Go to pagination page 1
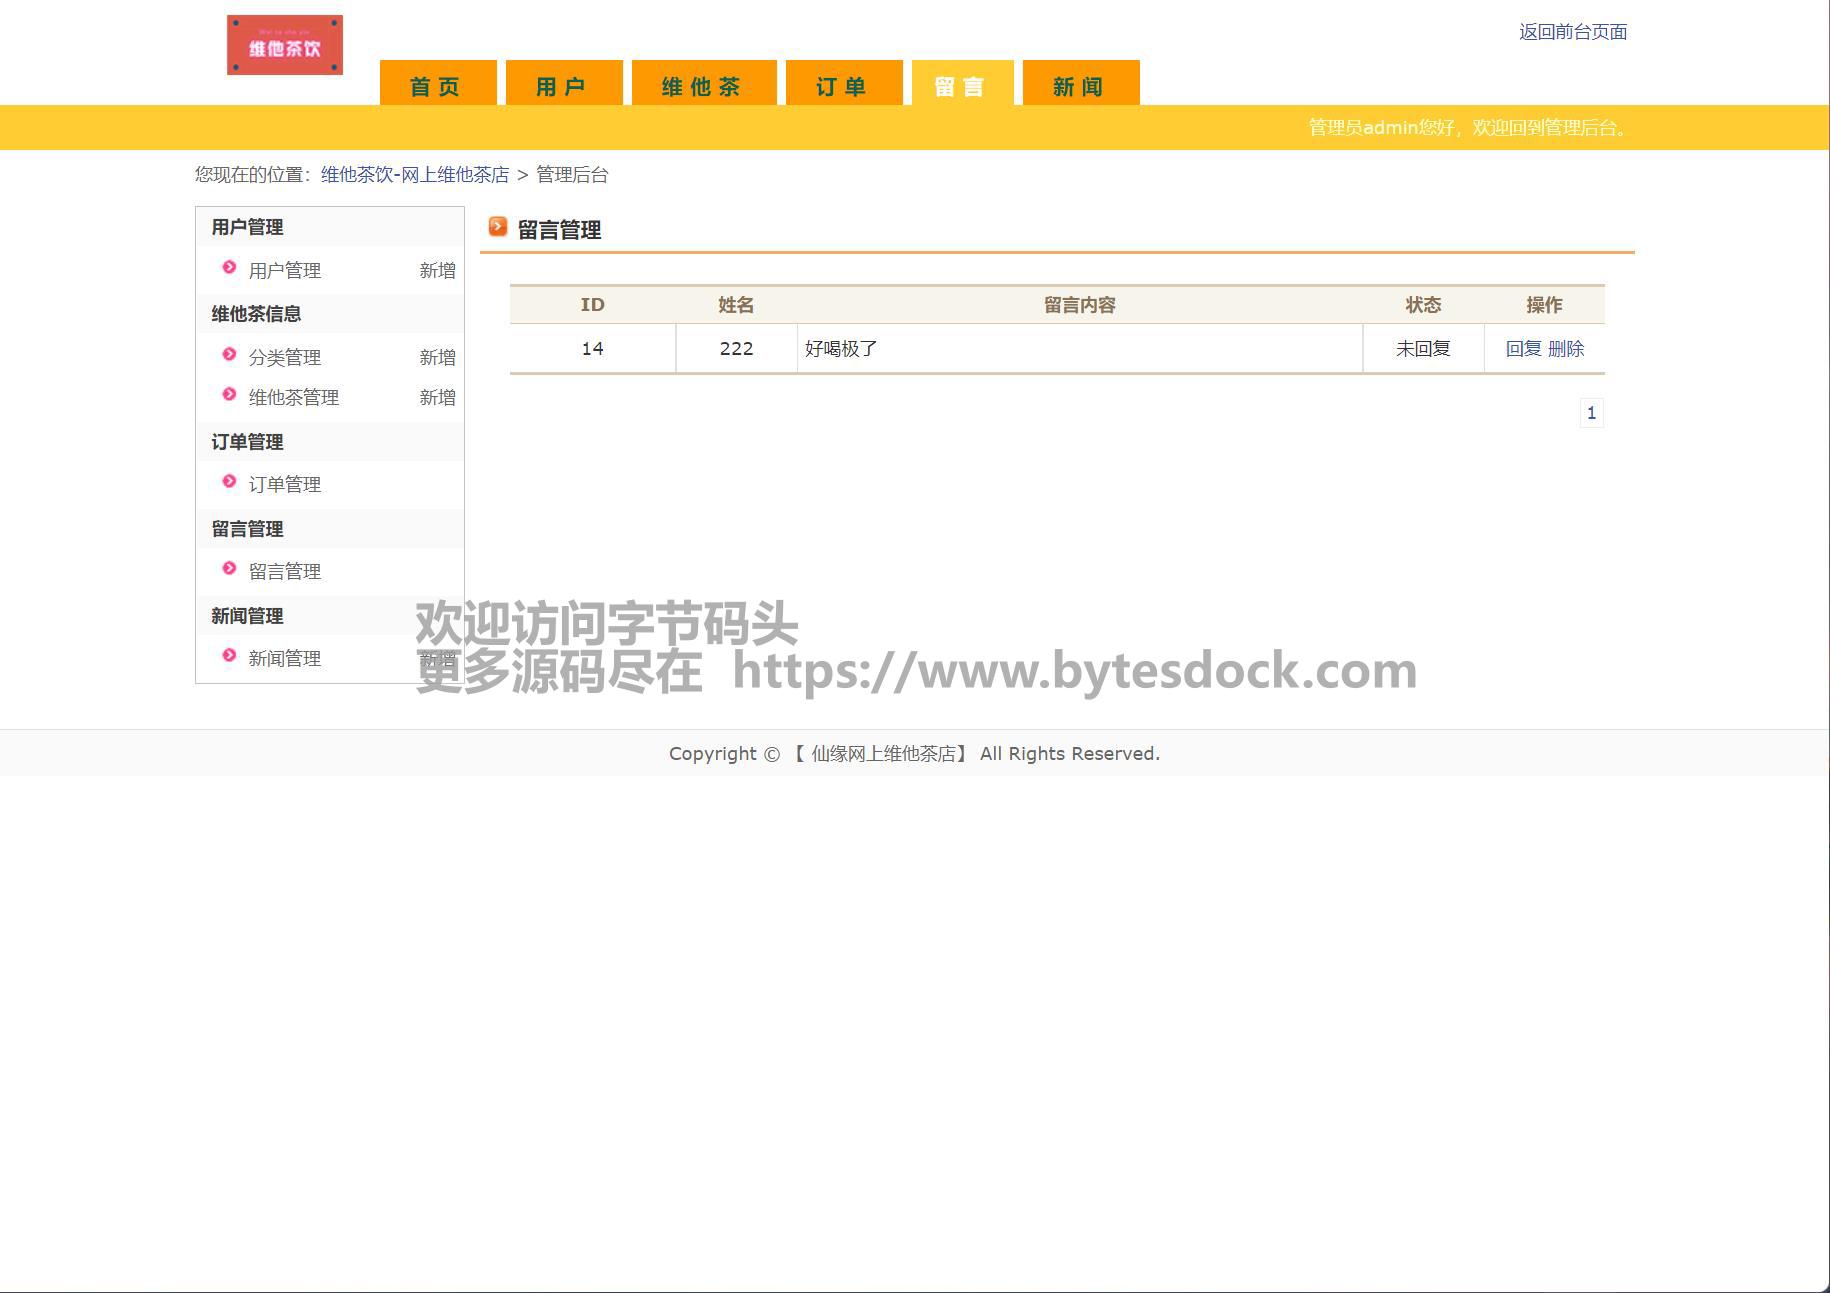The height and width of the screenshot is (1293, 1830). (1591, 413)
